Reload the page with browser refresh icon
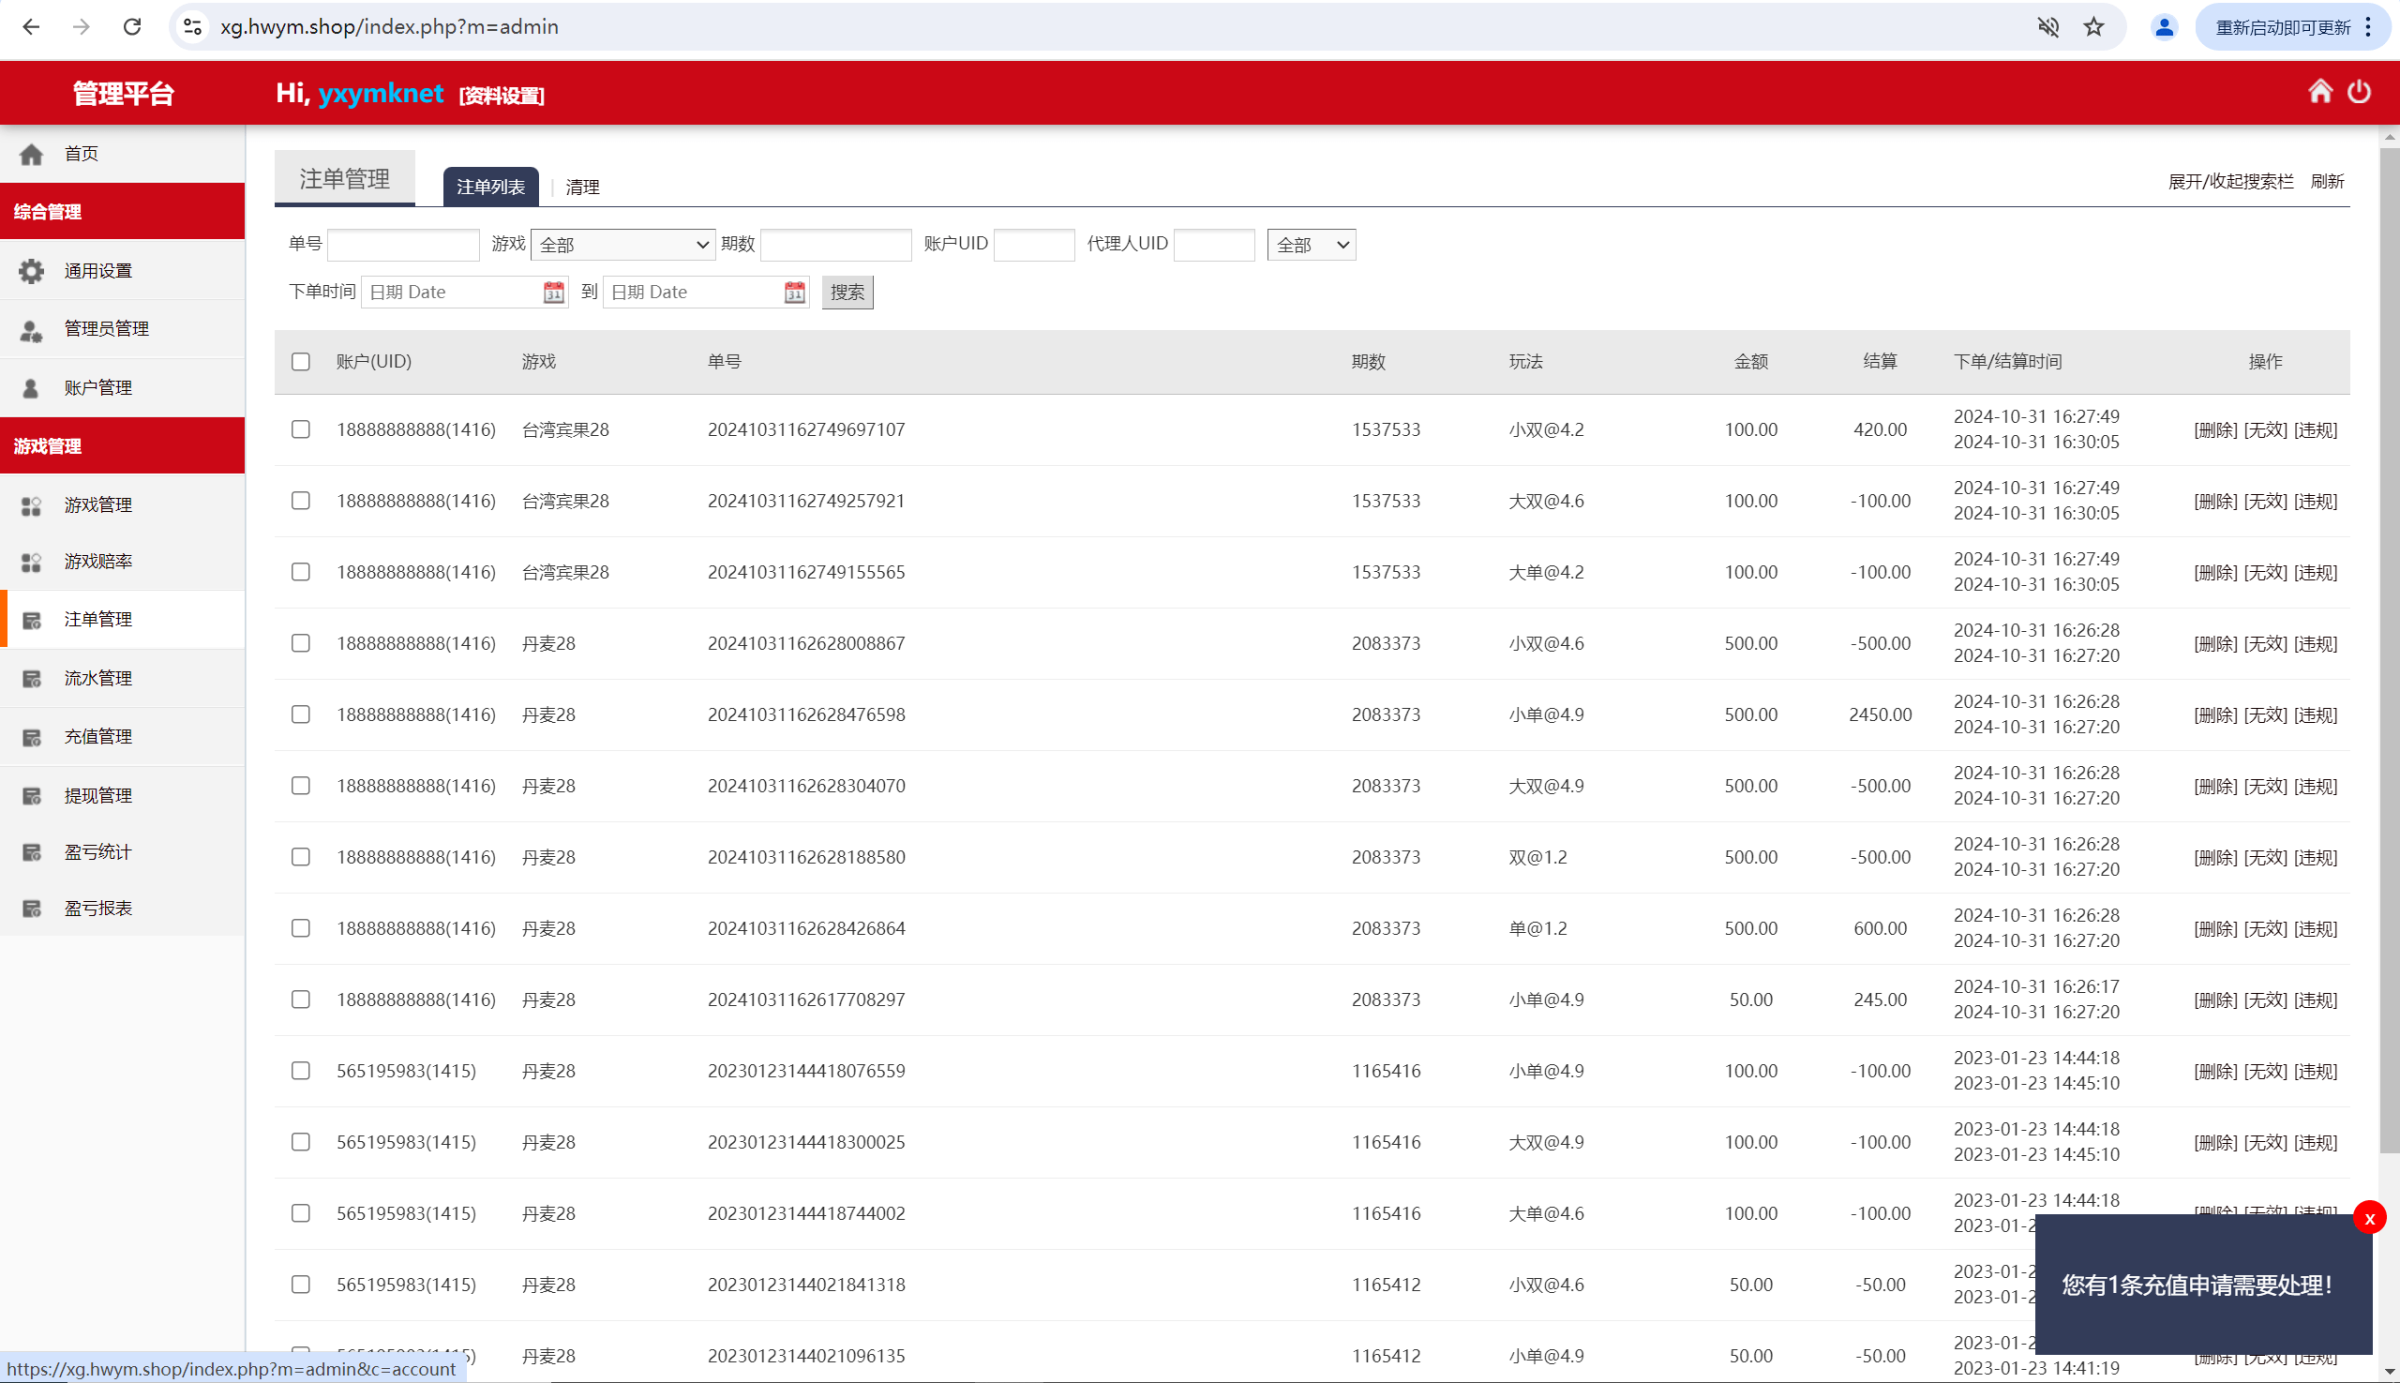The height and width of the screenshot is (1383, 2400). point(132,27)
